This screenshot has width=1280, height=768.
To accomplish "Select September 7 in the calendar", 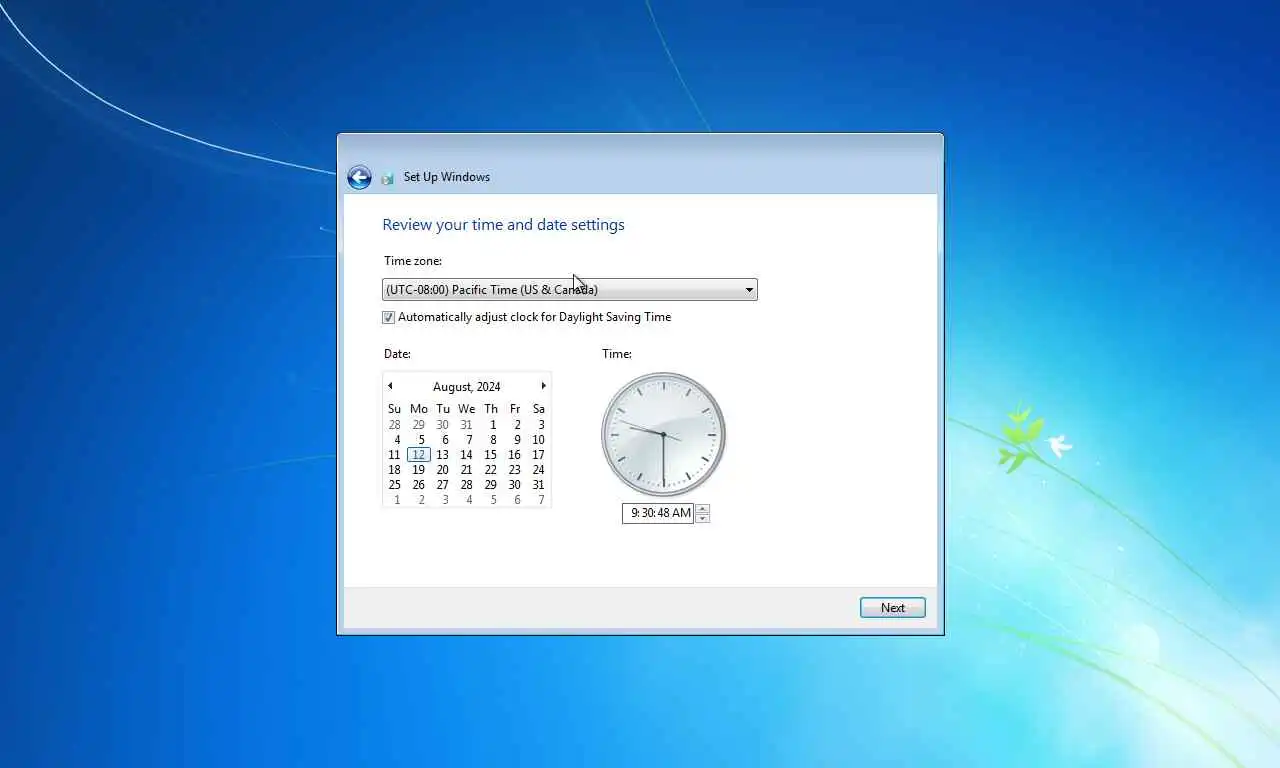I will pyautogui.click(x=539, y=500).
